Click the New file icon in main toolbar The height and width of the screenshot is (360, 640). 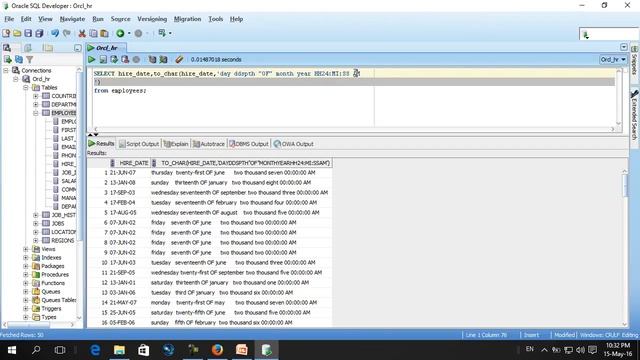(x=6, y=33)
